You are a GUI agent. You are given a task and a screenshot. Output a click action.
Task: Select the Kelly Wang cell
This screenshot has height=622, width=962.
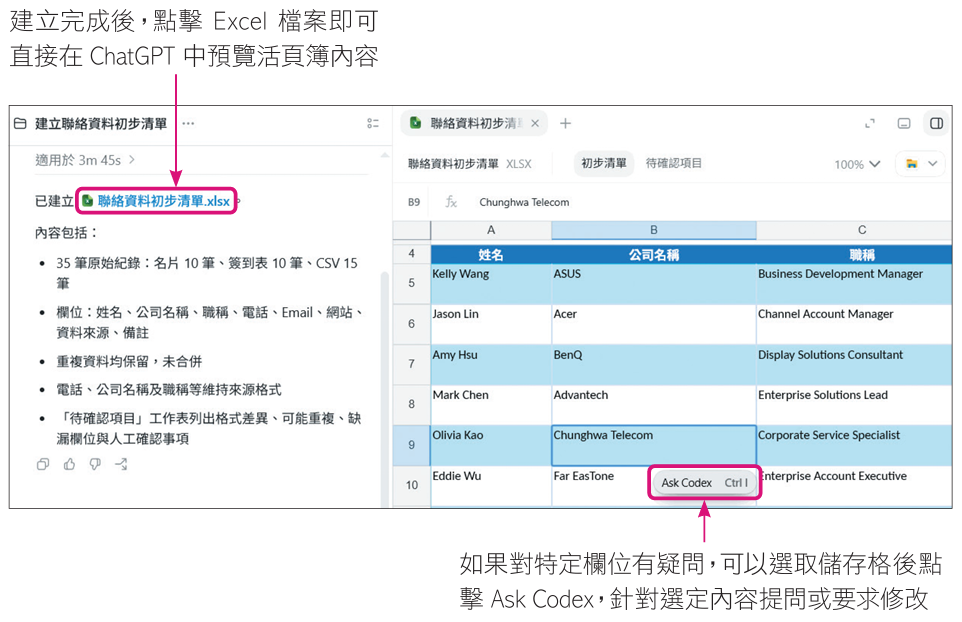click(x=491, y=283)
